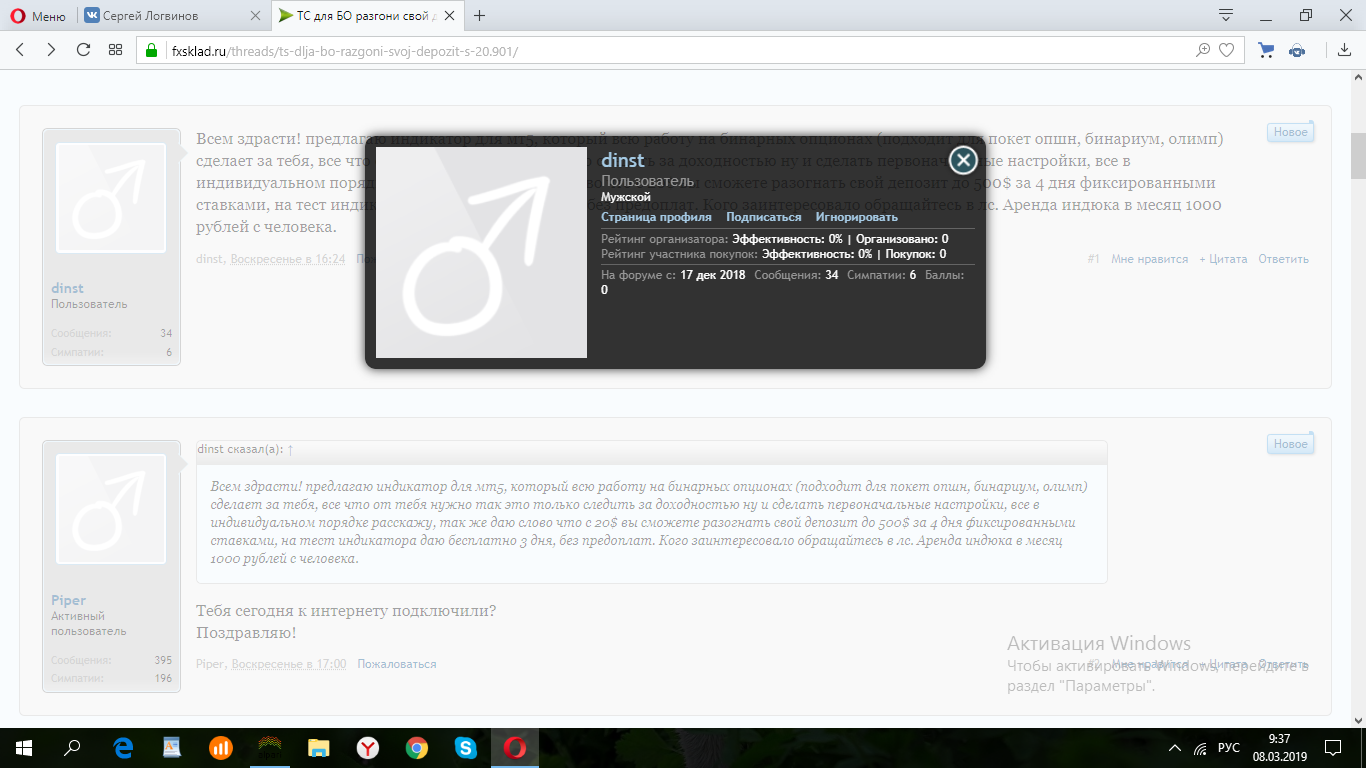Go forward in browser history
Viewport: 1366px width, 768px height.
(x=52, y=50)
